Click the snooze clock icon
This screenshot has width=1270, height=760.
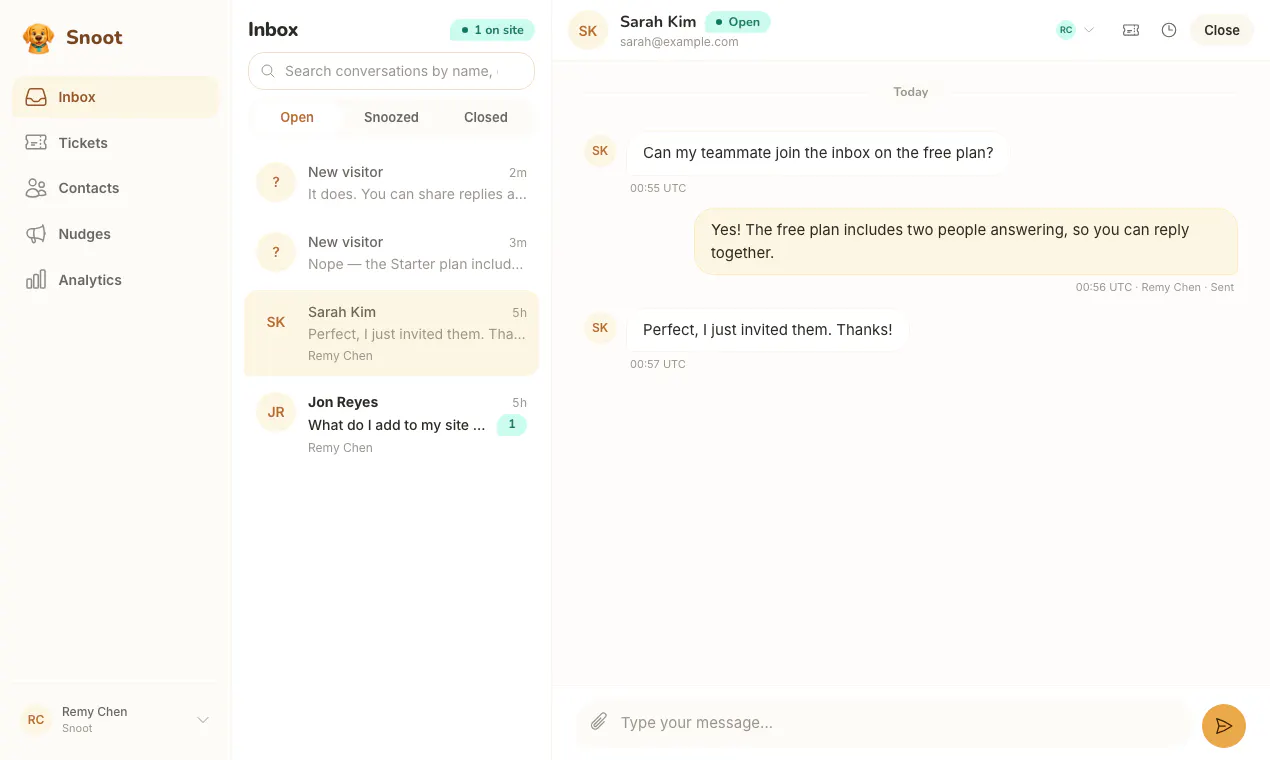pos(1169,30)
